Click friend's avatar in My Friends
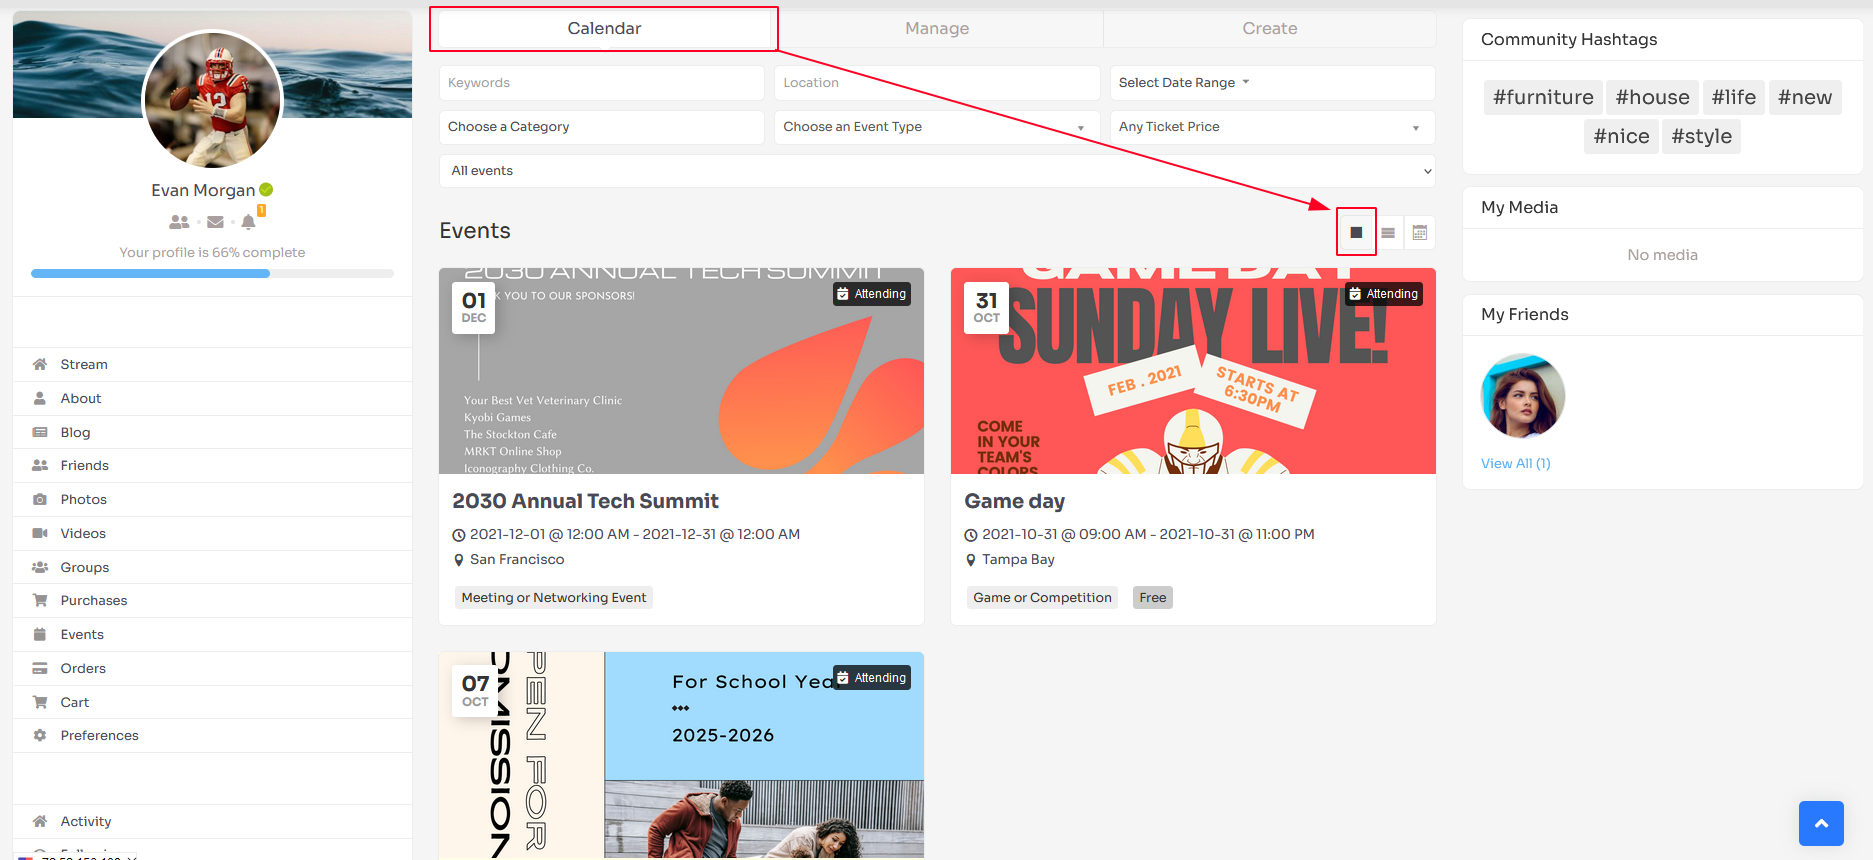 pyautogui.click(x=1522, y=396)
